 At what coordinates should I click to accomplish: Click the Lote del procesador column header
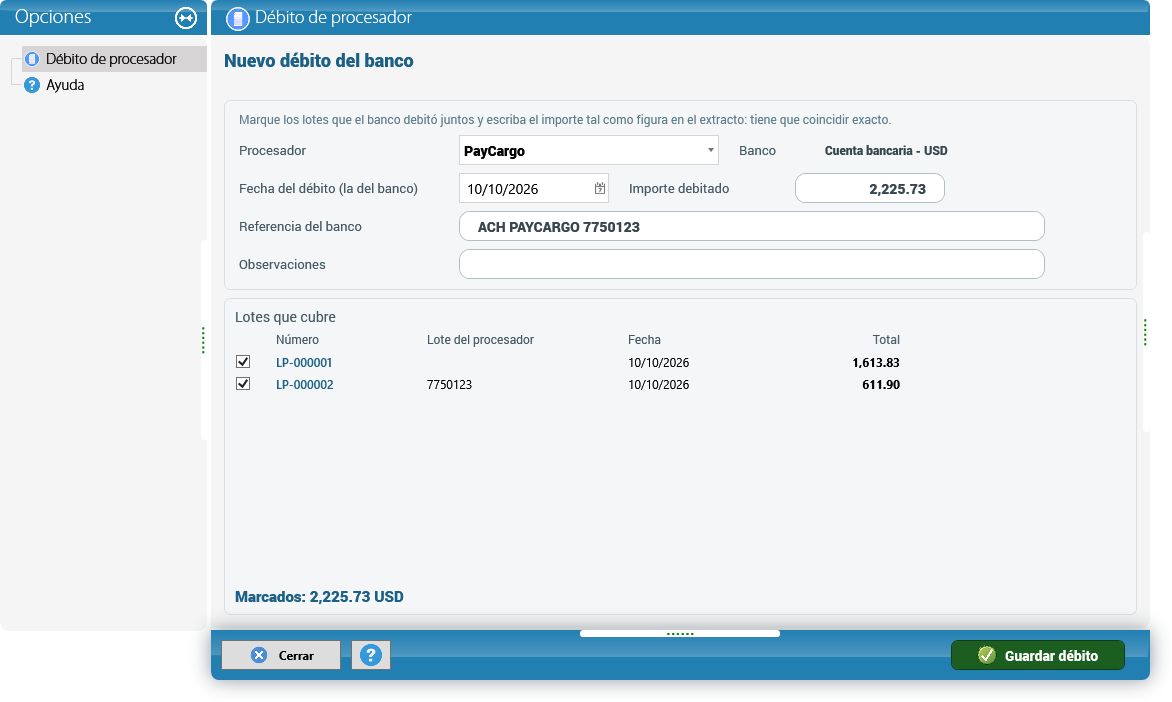pos(480,340)
